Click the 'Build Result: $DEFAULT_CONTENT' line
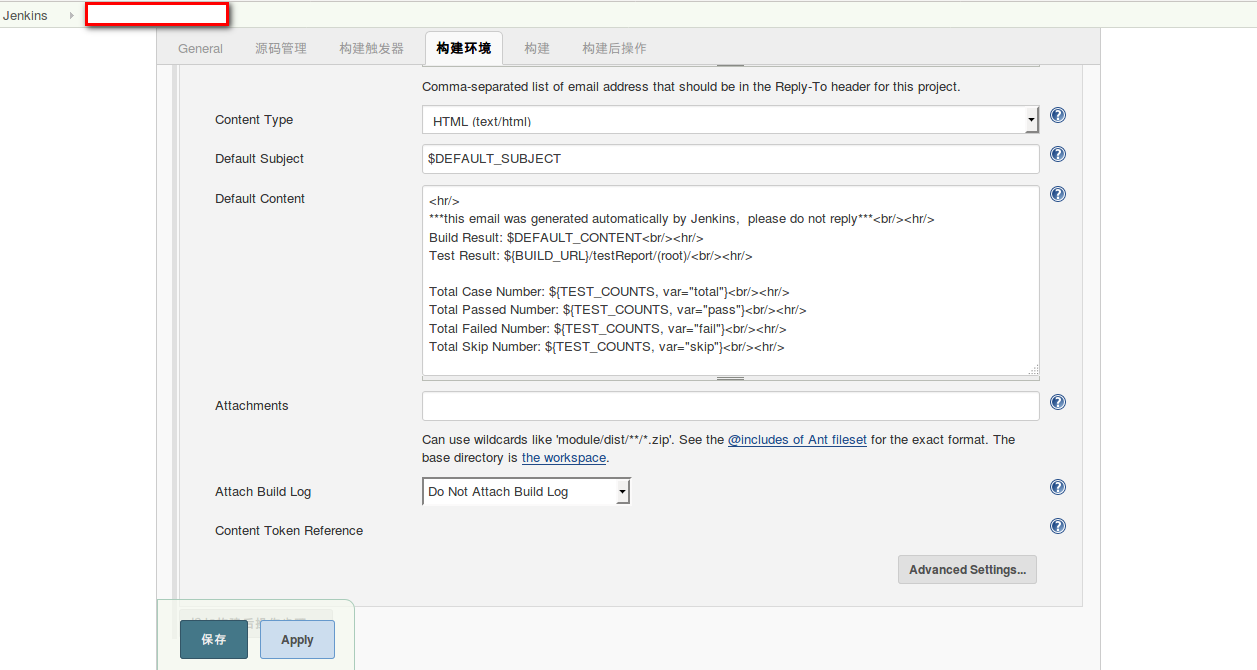 tap(566, 237)
